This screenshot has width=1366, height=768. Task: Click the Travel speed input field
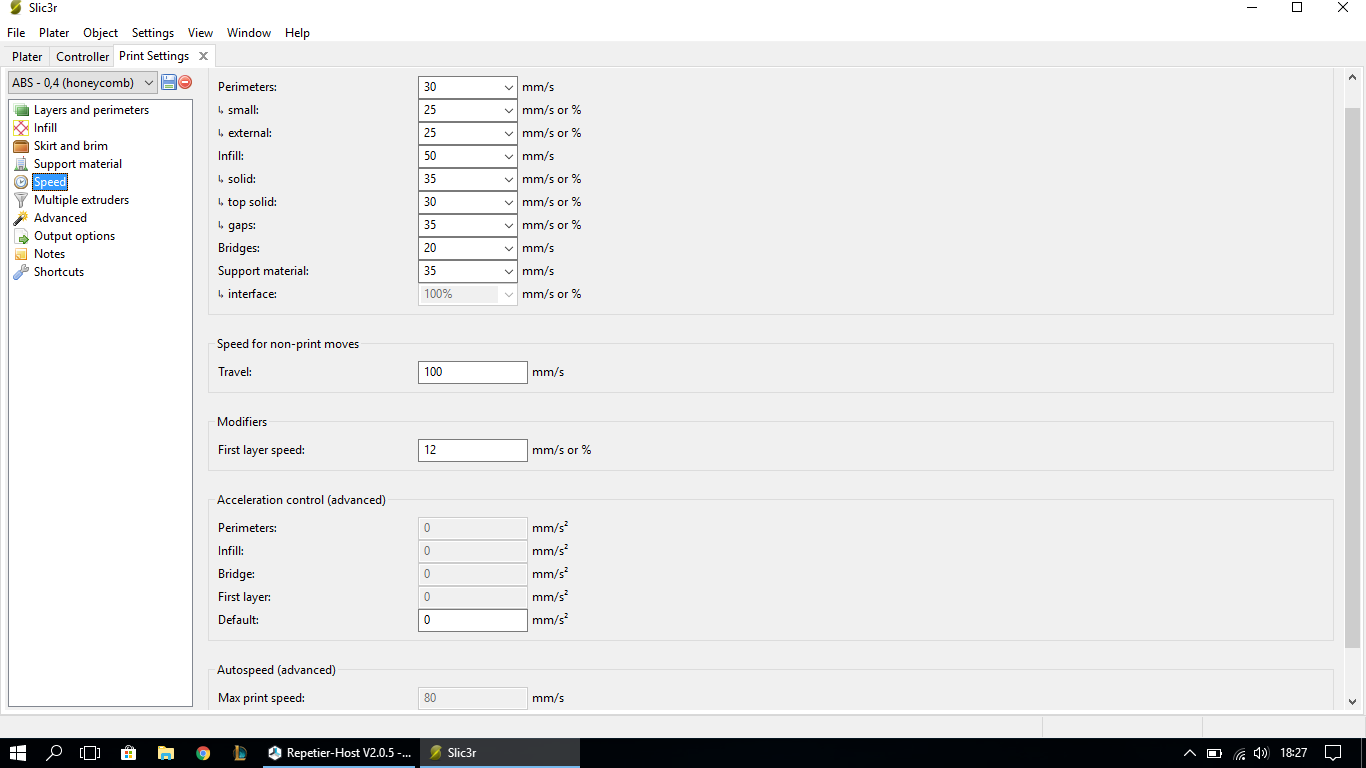point(472,372)
